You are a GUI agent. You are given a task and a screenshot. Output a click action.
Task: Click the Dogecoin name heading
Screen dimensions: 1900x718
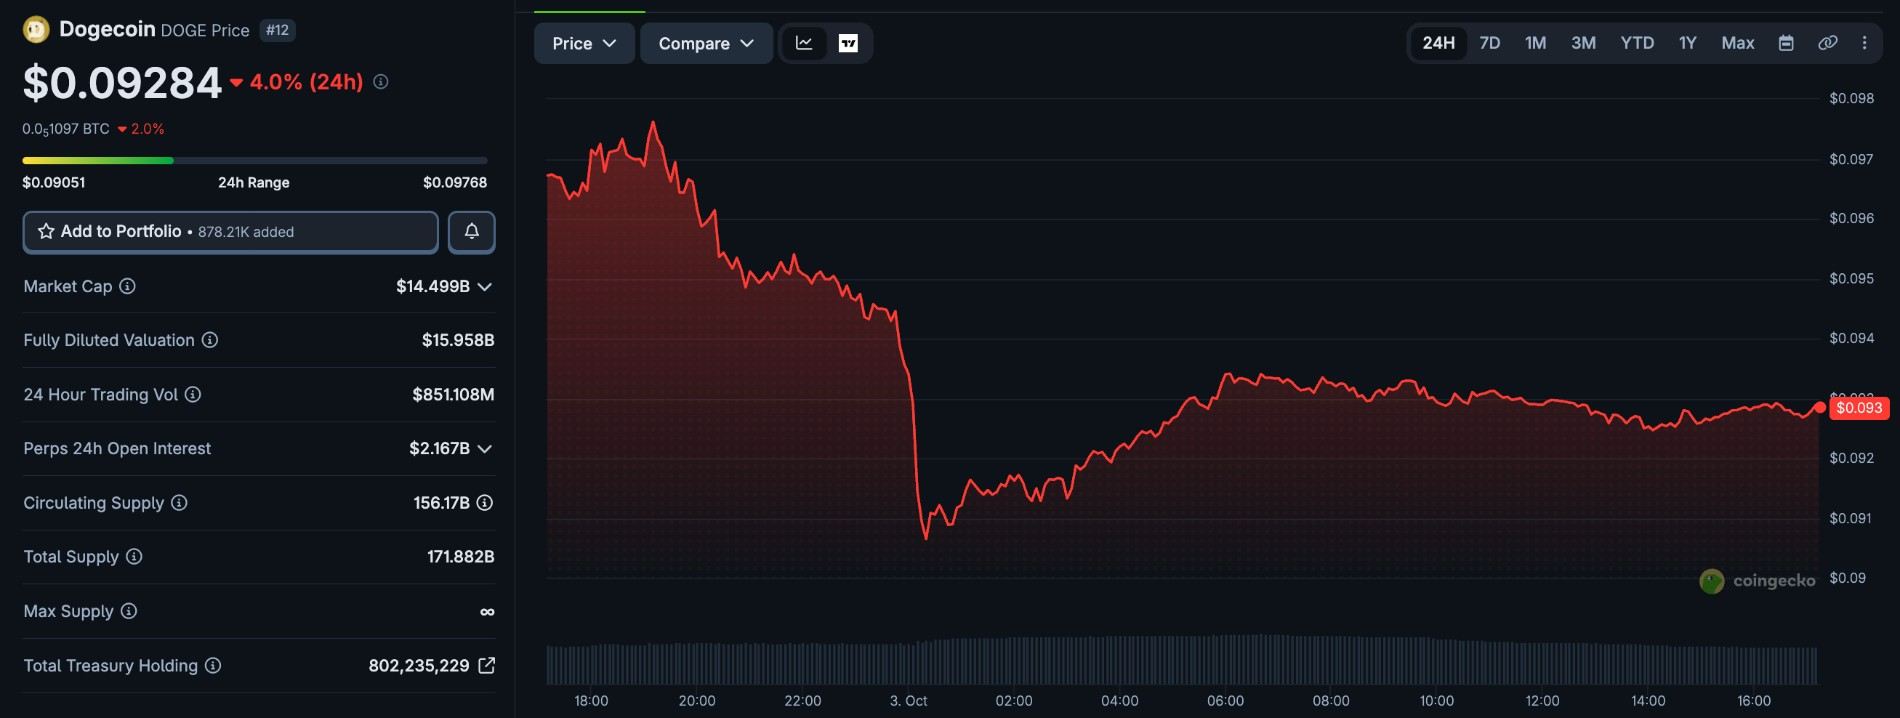(x=107, y=29)
